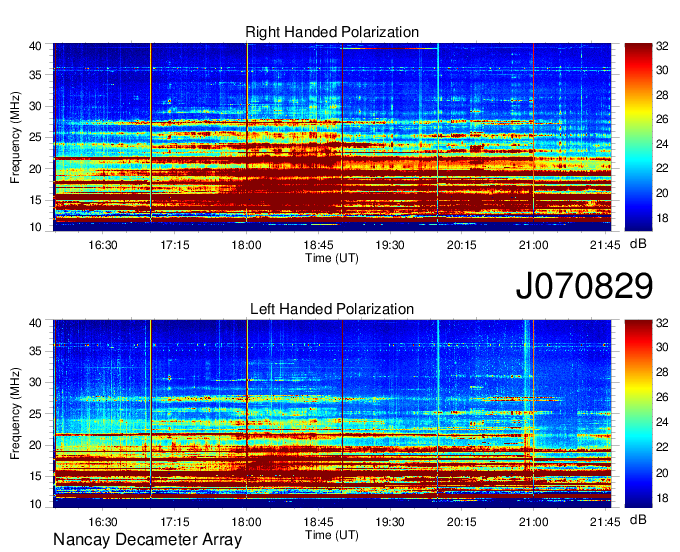Click the "32" value on Right Handed color bar
Viewport: 680px width, 552px height.
point(662,46)
